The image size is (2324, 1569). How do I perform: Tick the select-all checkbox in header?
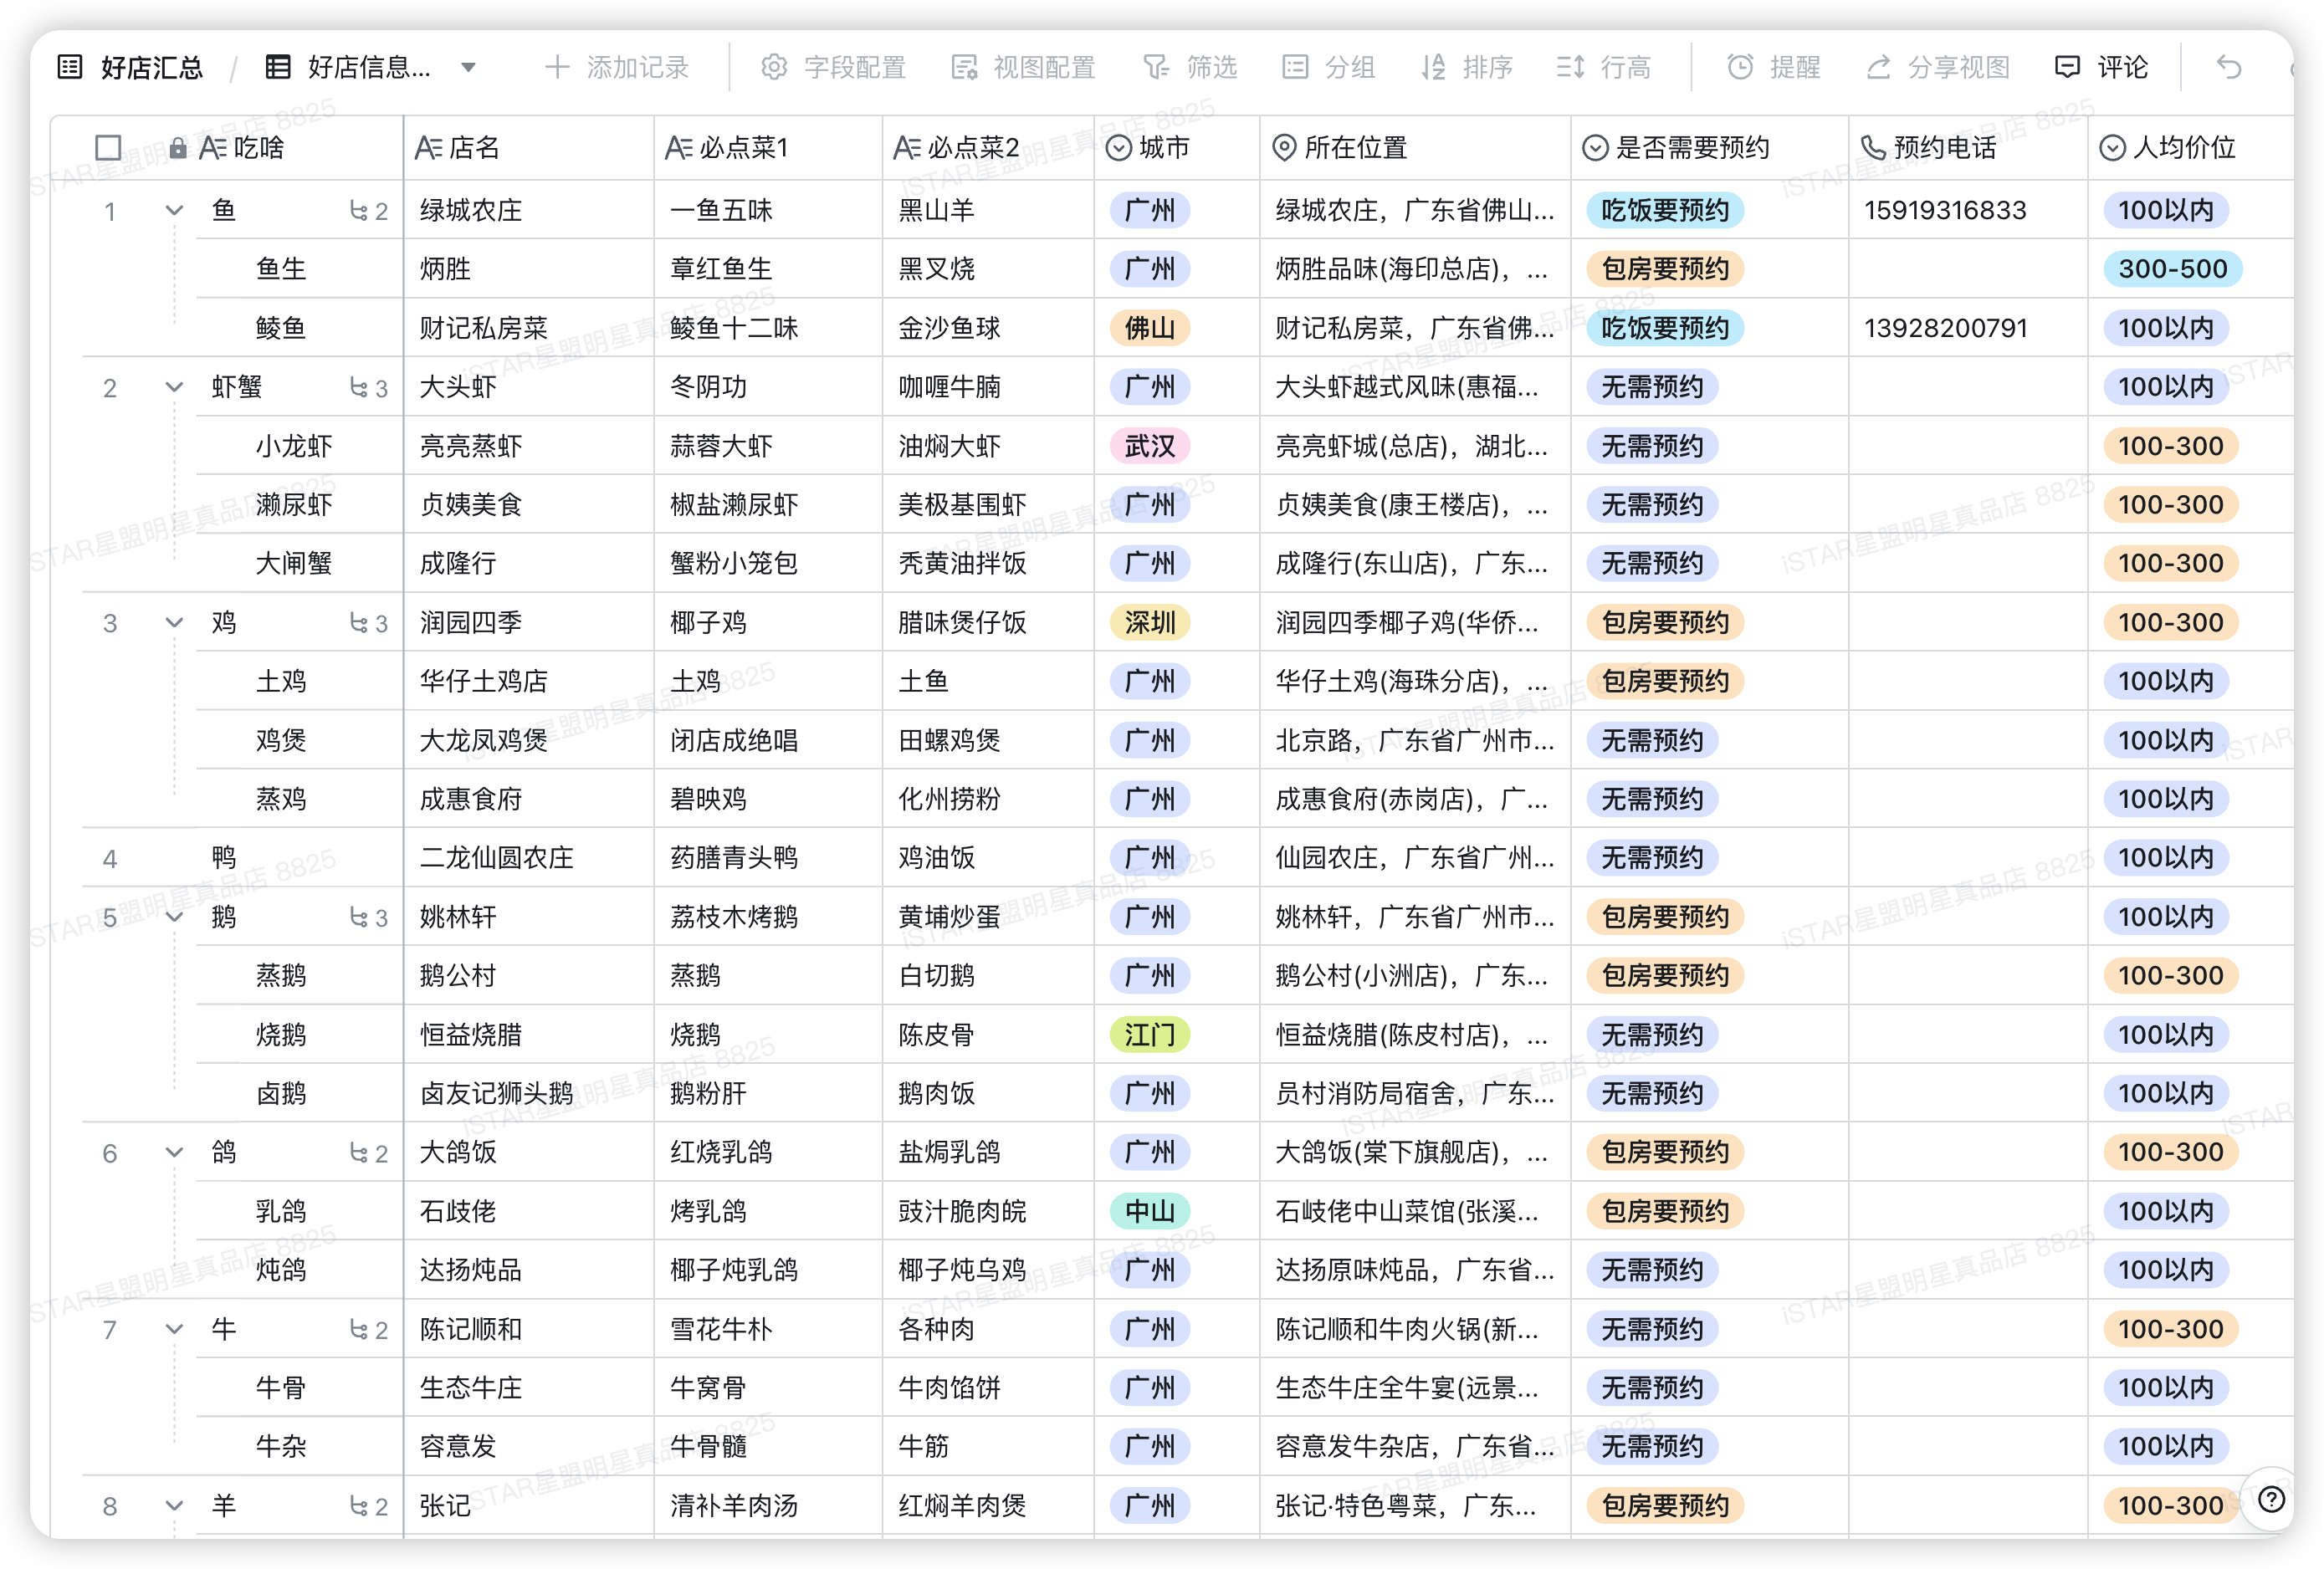(108, 148)
